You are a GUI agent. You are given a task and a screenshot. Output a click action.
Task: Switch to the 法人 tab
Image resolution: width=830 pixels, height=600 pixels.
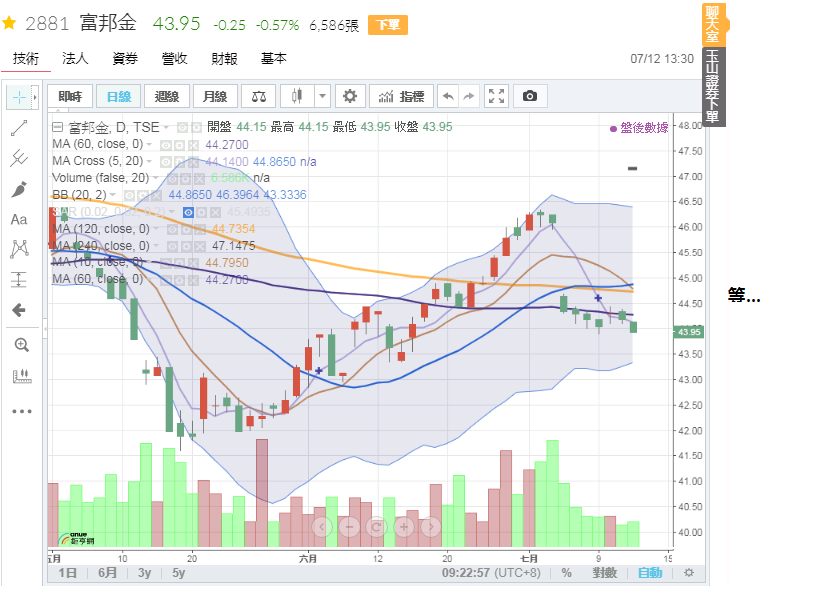[75, 58]
